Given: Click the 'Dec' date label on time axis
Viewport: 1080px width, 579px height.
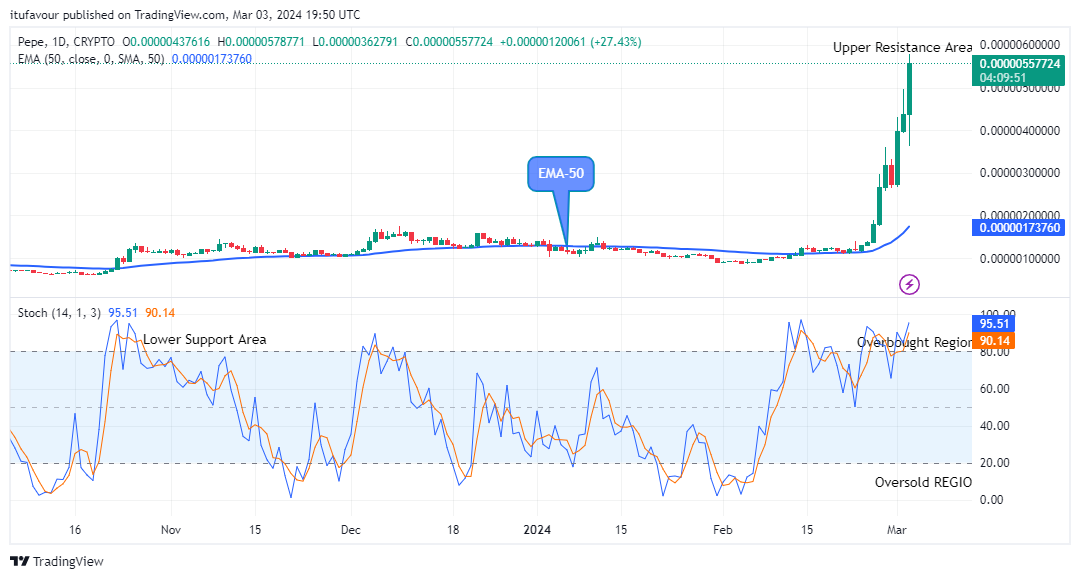Looking at the screenshot, I should [351, 529].
